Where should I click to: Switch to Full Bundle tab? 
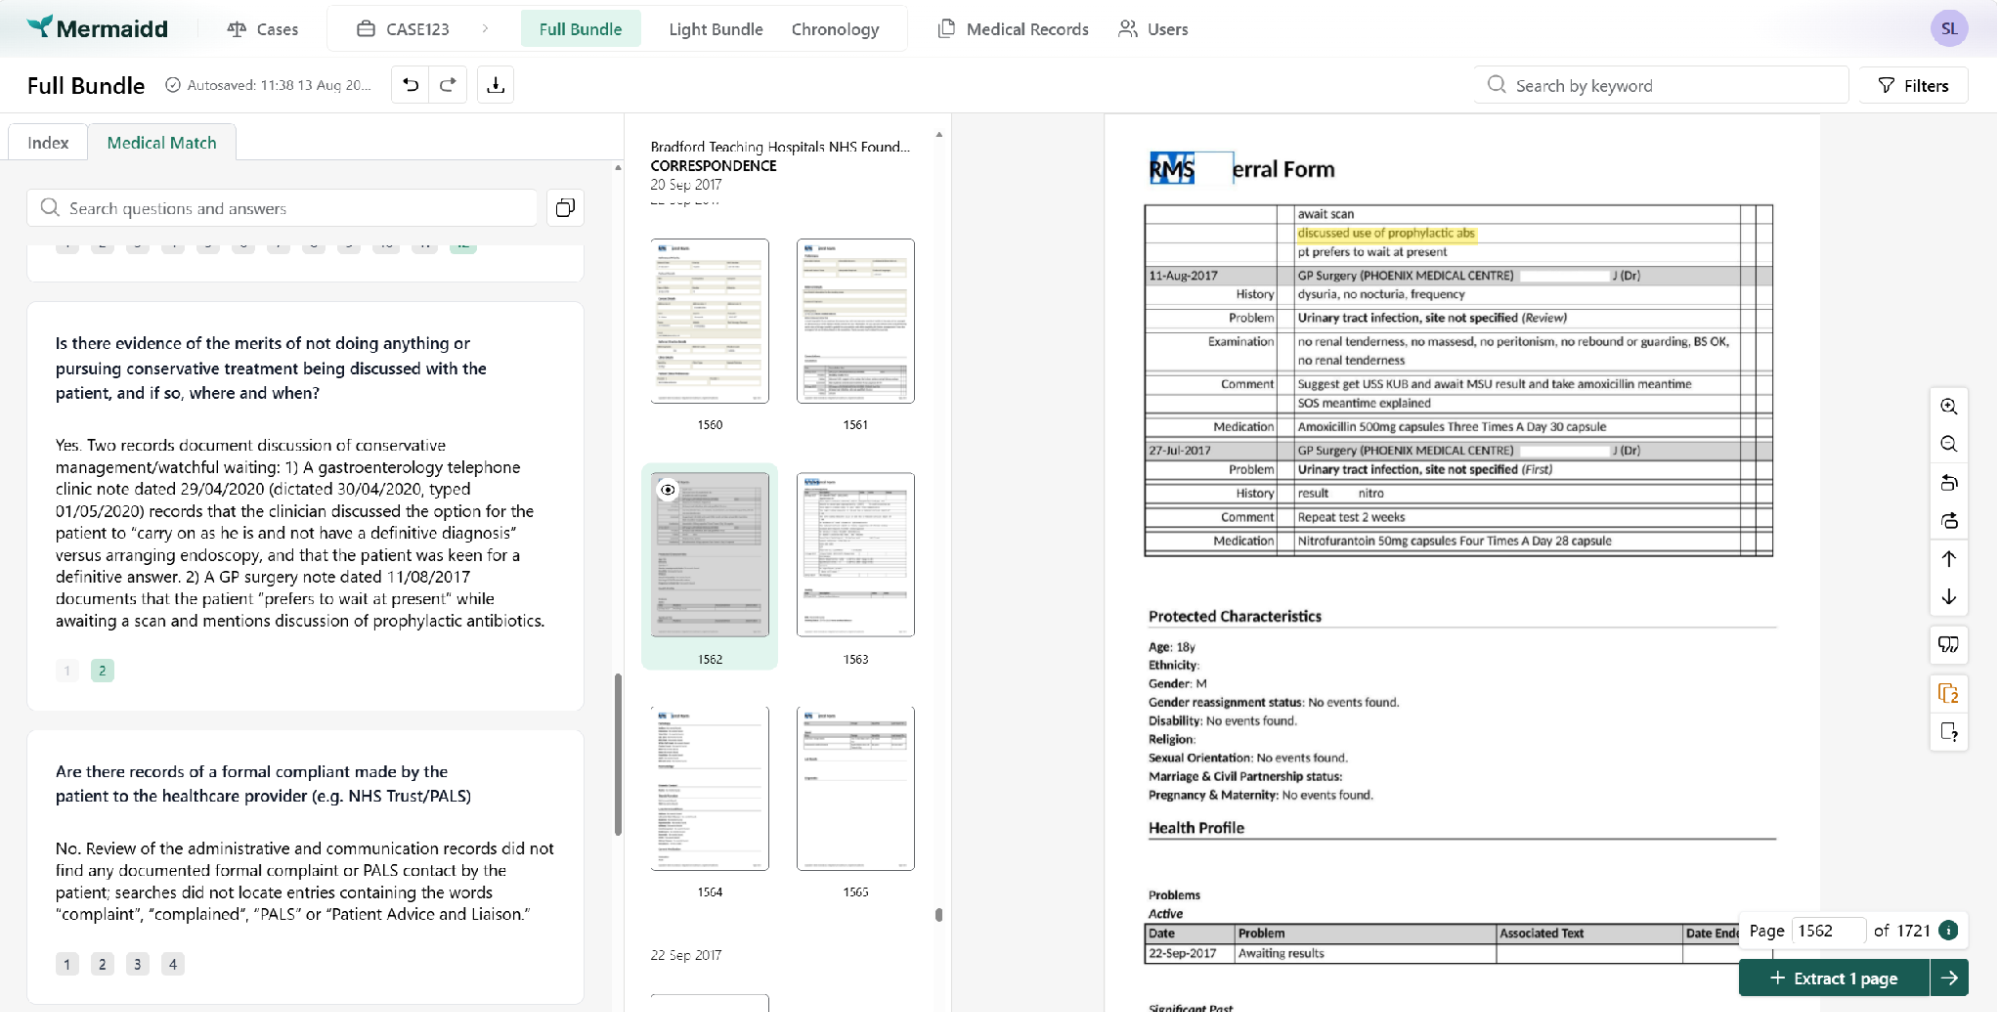[x=580, y=29]
